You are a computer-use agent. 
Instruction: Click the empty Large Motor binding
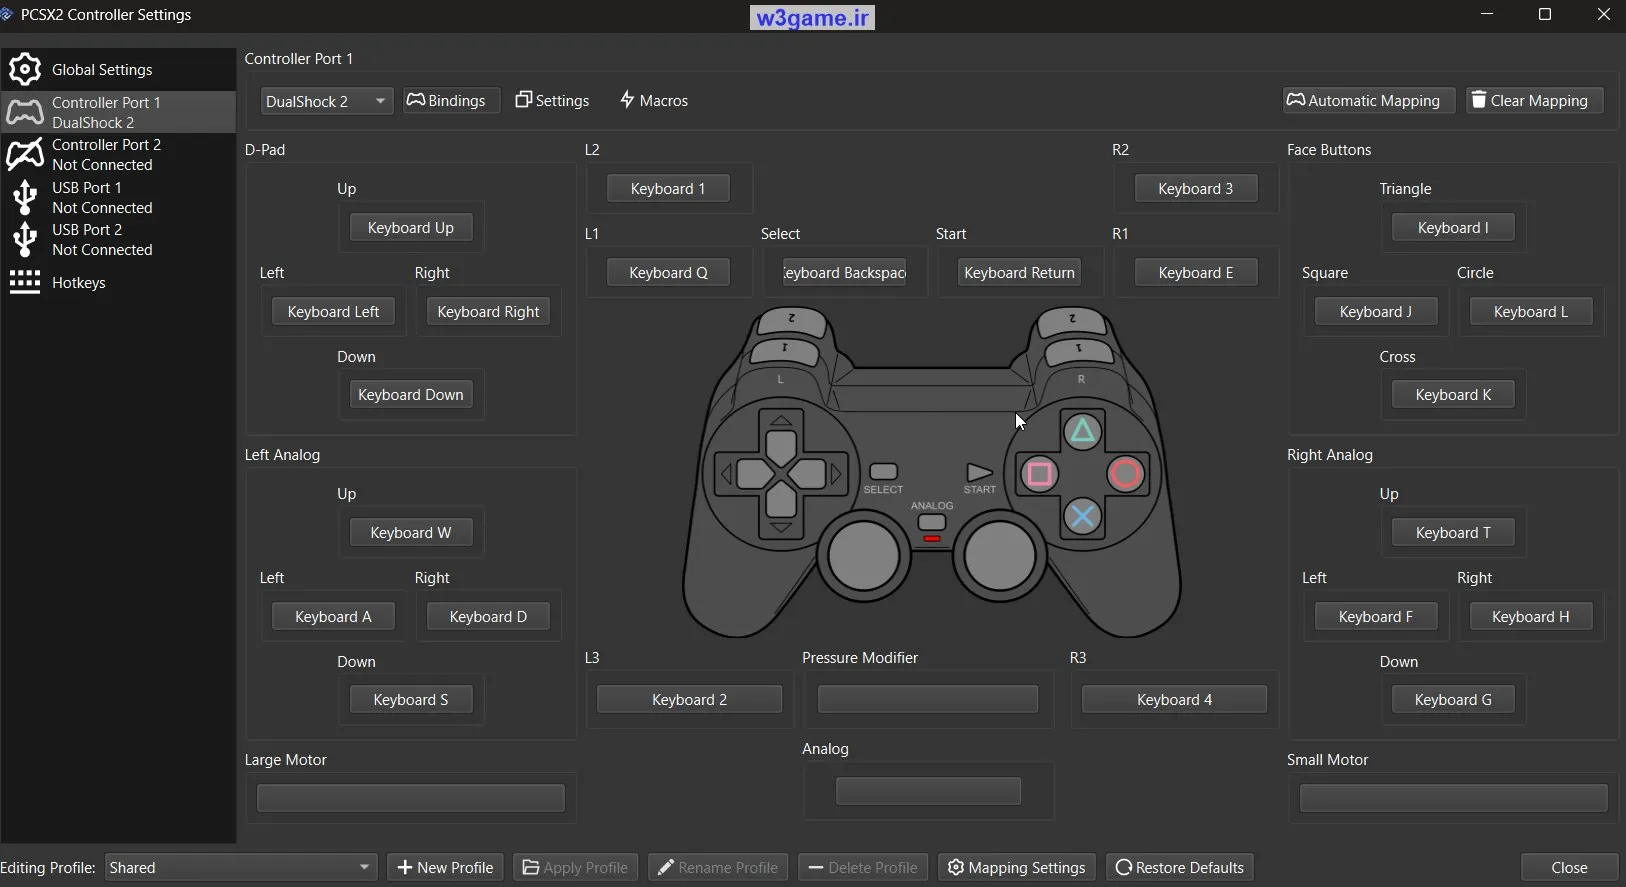[411, 798]
